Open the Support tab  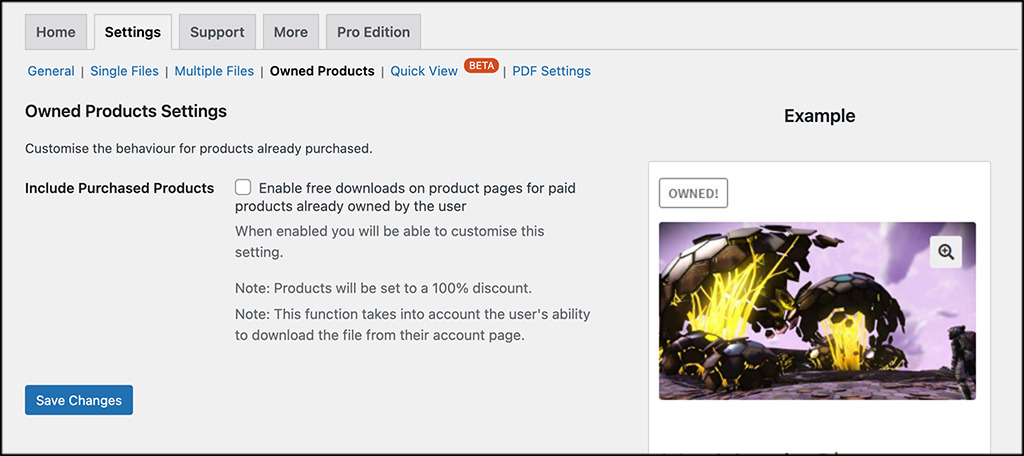pos(217,32)
